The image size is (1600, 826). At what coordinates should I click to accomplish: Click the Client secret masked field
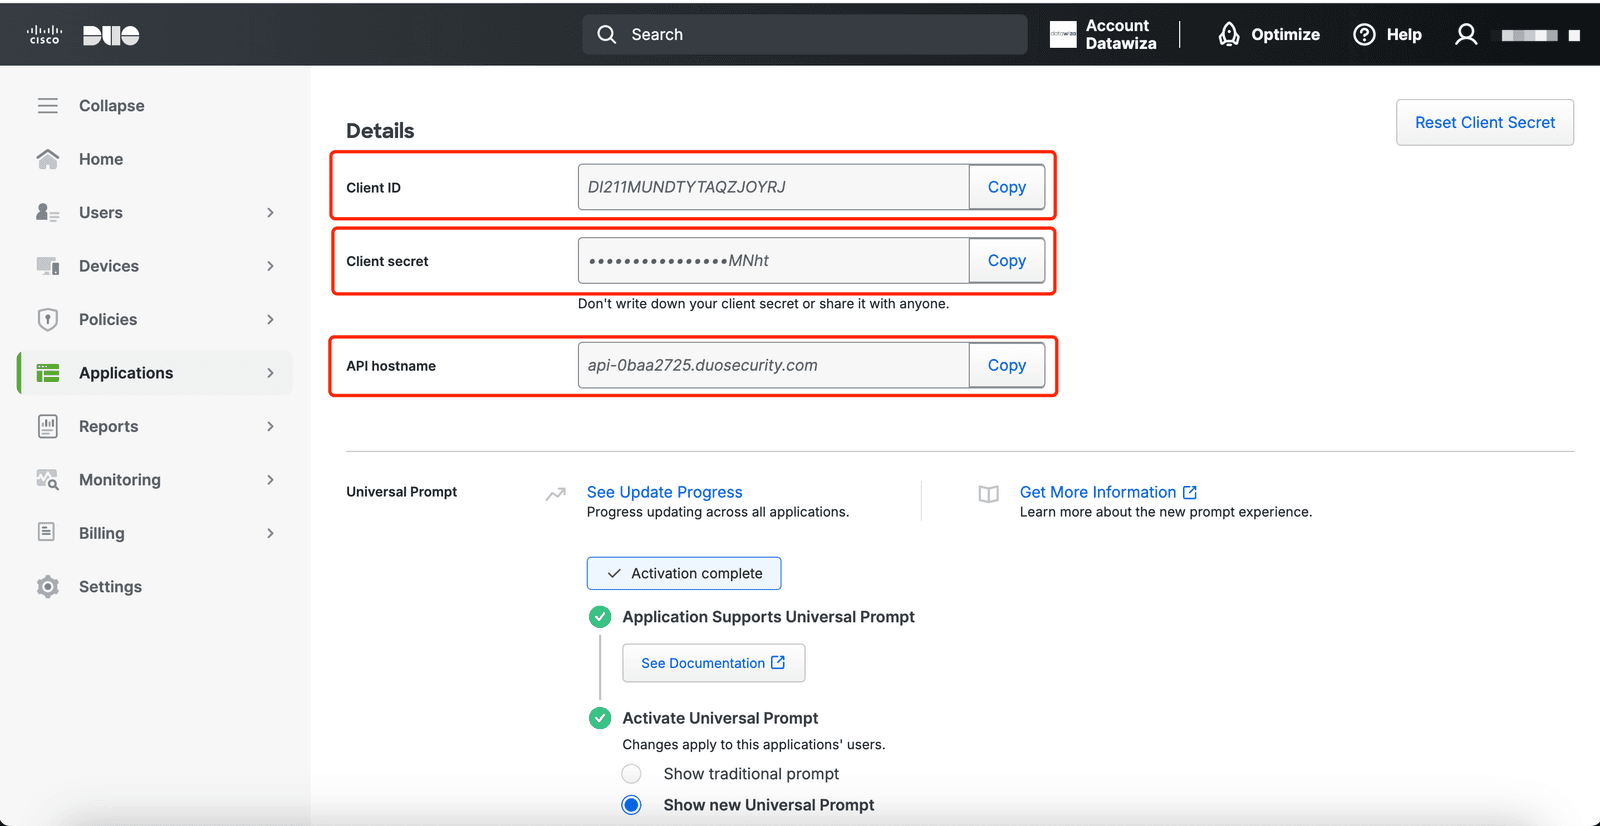773,260
